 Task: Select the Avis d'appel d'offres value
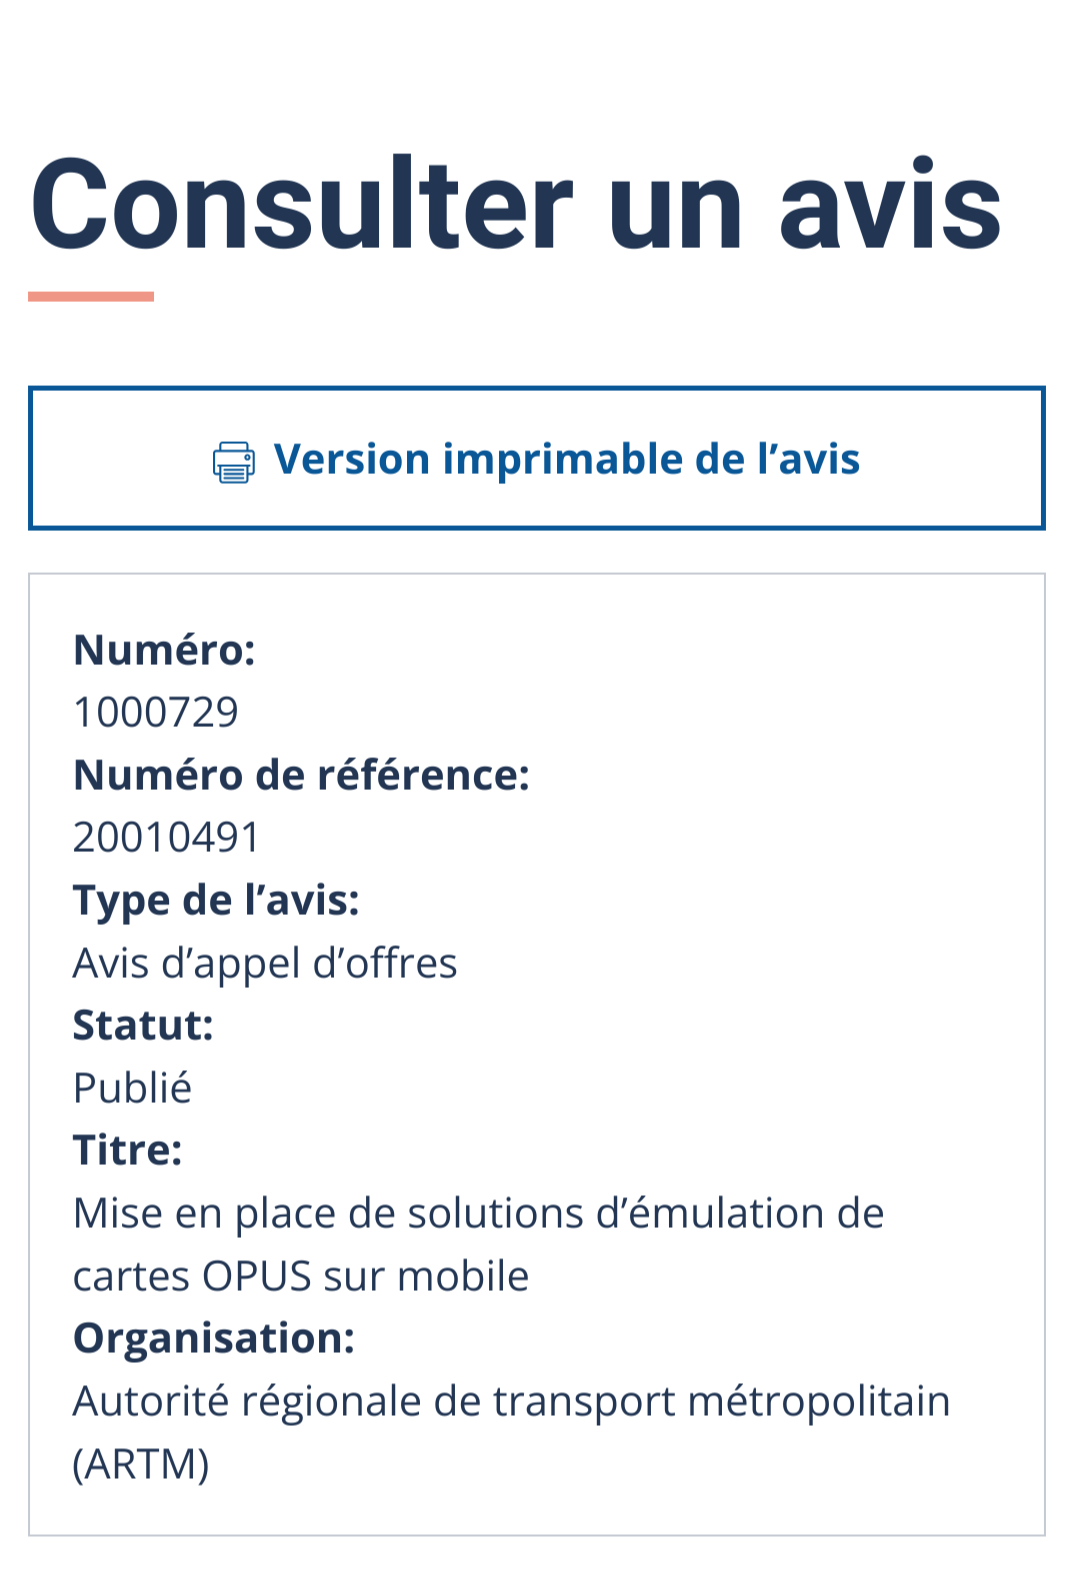click(x=265, y=964)
